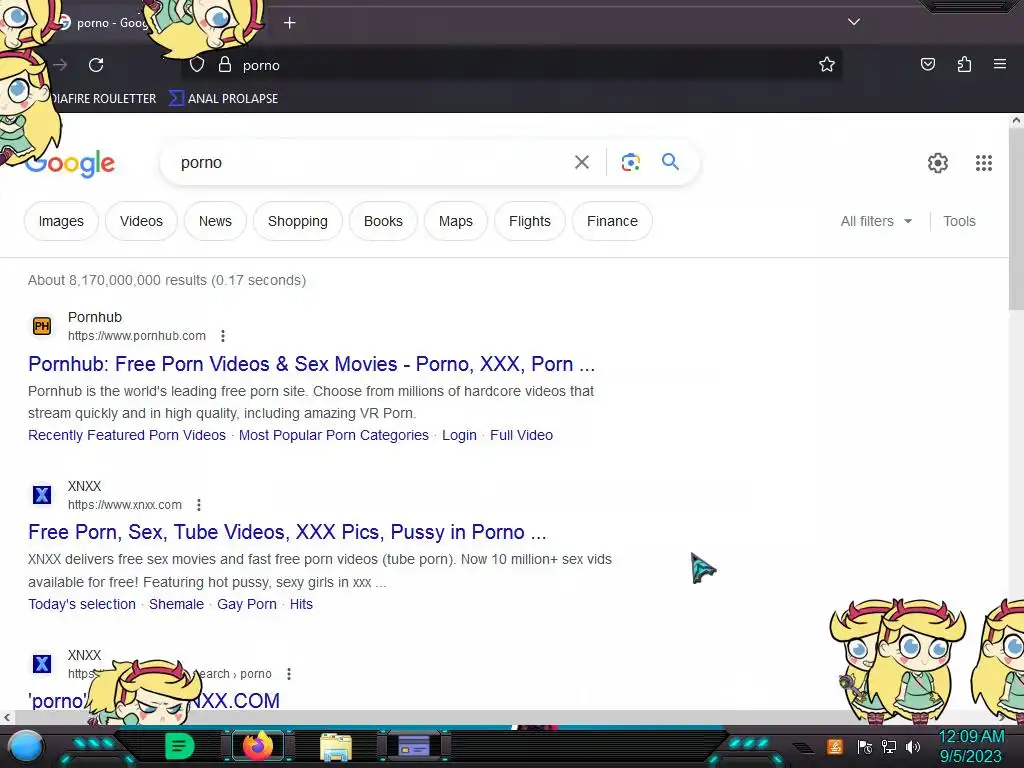
Task: Click the orange PH favicon
Action: pyautogui.click(x=42, y=326)
